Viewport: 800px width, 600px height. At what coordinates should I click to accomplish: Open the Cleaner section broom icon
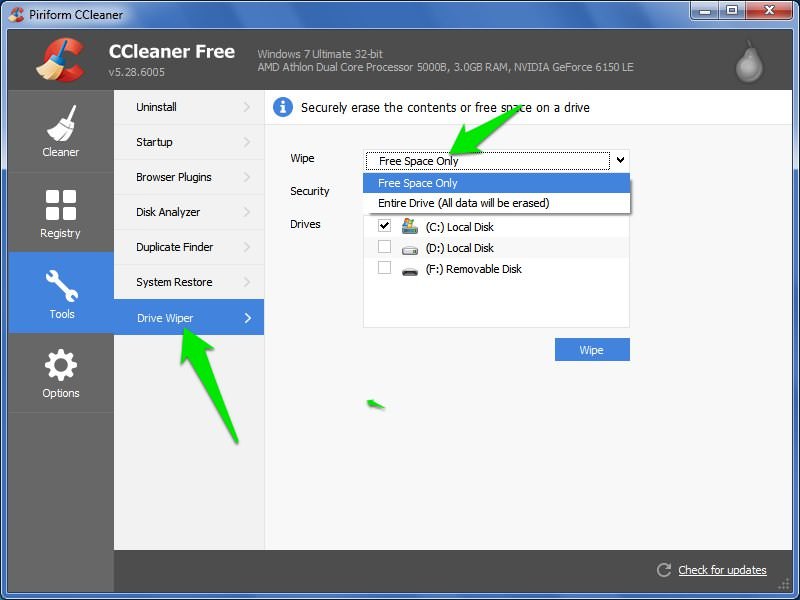coord(61,123)
